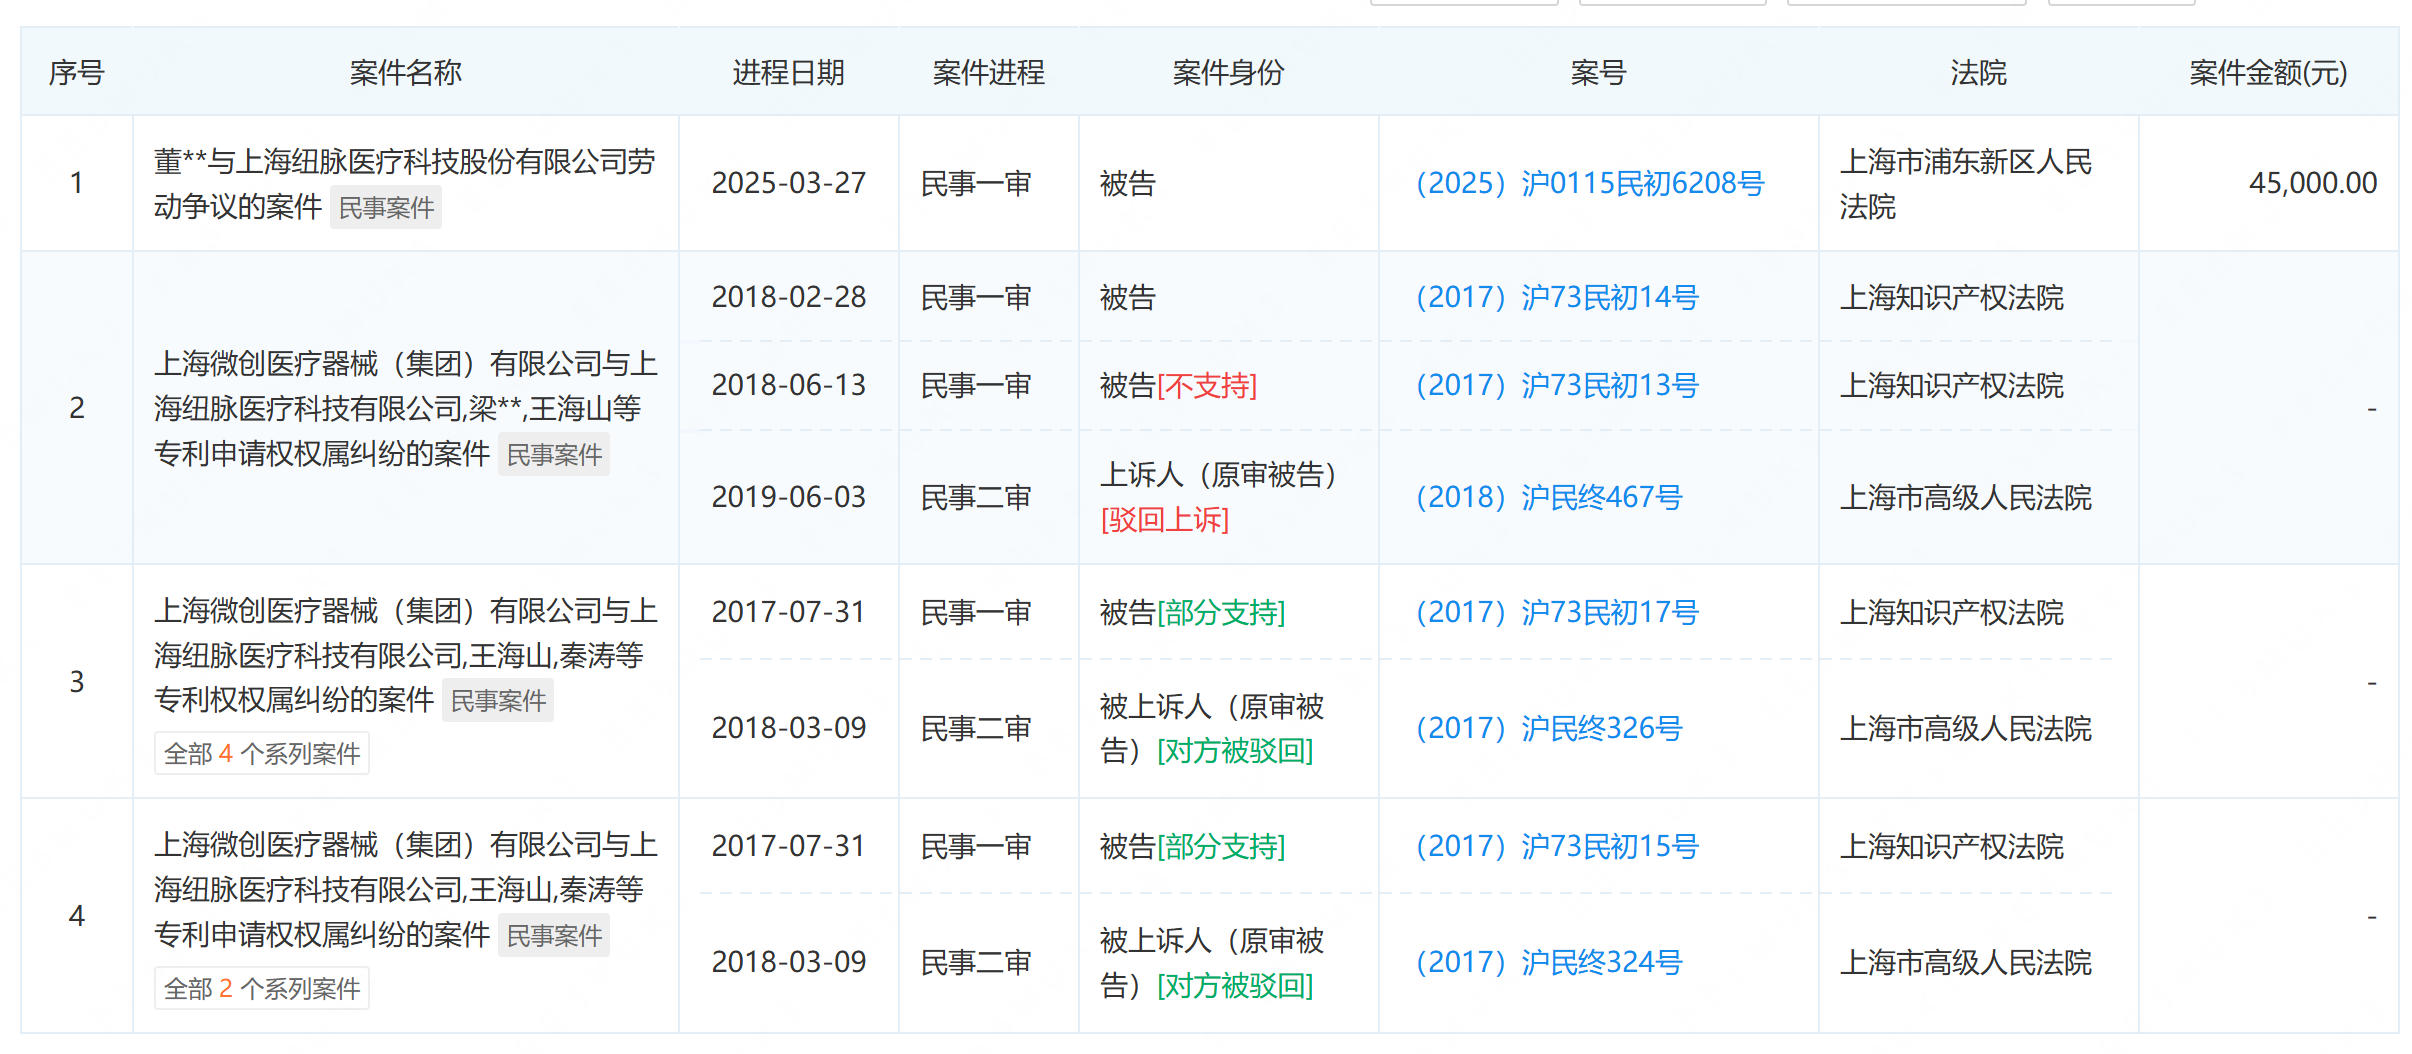This screenshot has width=2412, height=1054.
Task: Click 上海市高级人民法院 in 沪民终324号 row
Action: coord(1965,962)
